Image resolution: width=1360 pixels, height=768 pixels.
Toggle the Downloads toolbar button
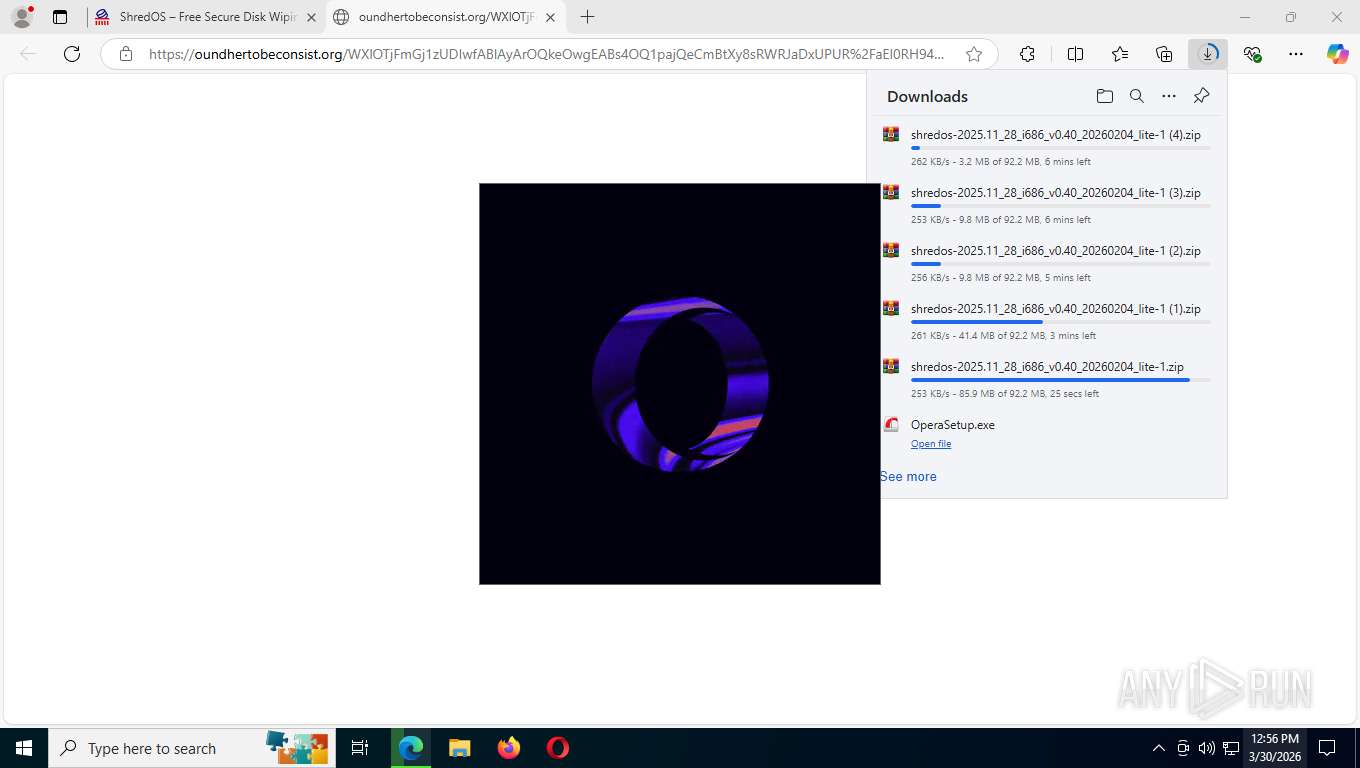pos(1208,54)
